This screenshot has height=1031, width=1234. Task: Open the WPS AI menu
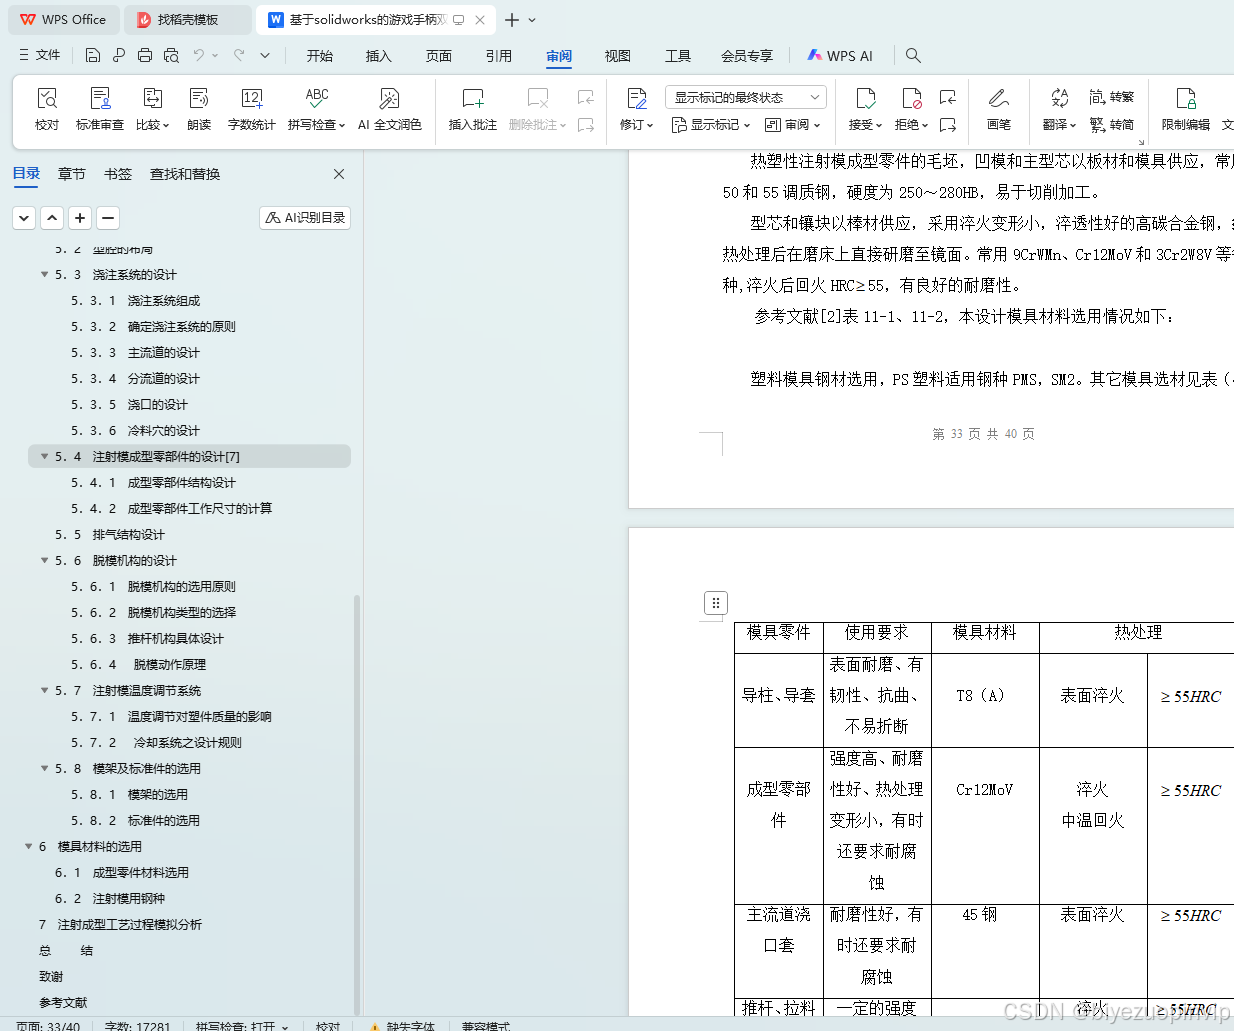(840, 56)
